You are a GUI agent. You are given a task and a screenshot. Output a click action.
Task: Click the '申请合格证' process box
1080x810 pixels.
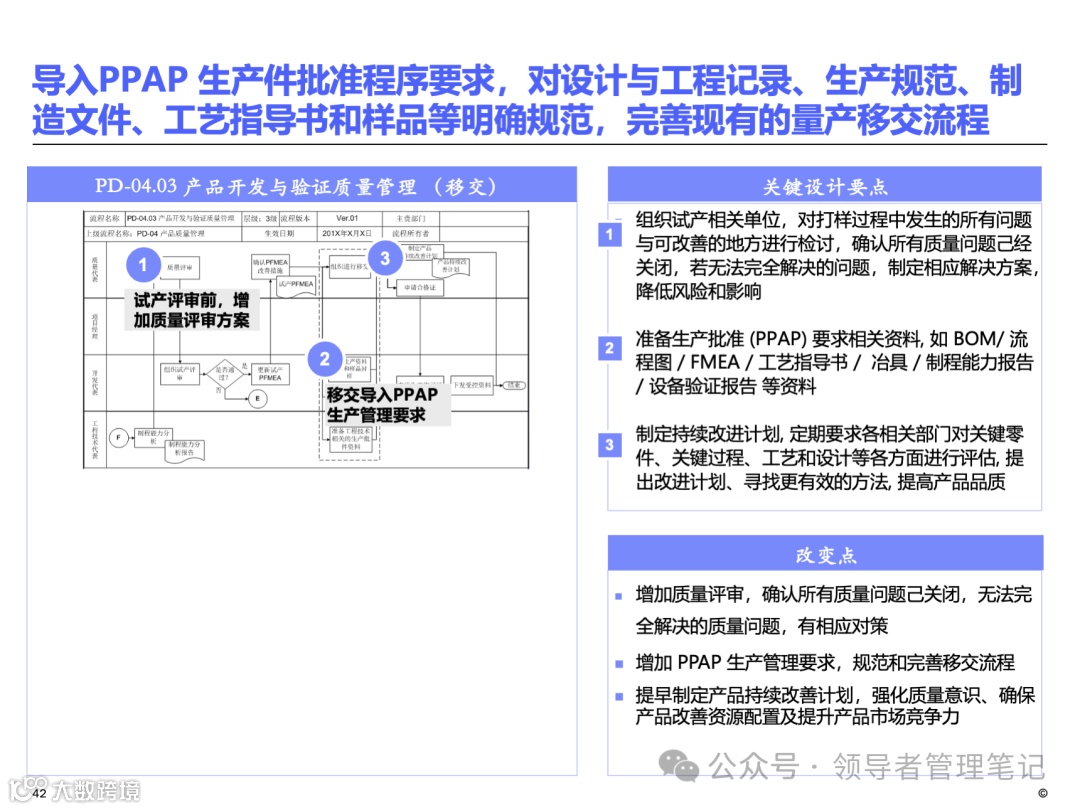420,287
